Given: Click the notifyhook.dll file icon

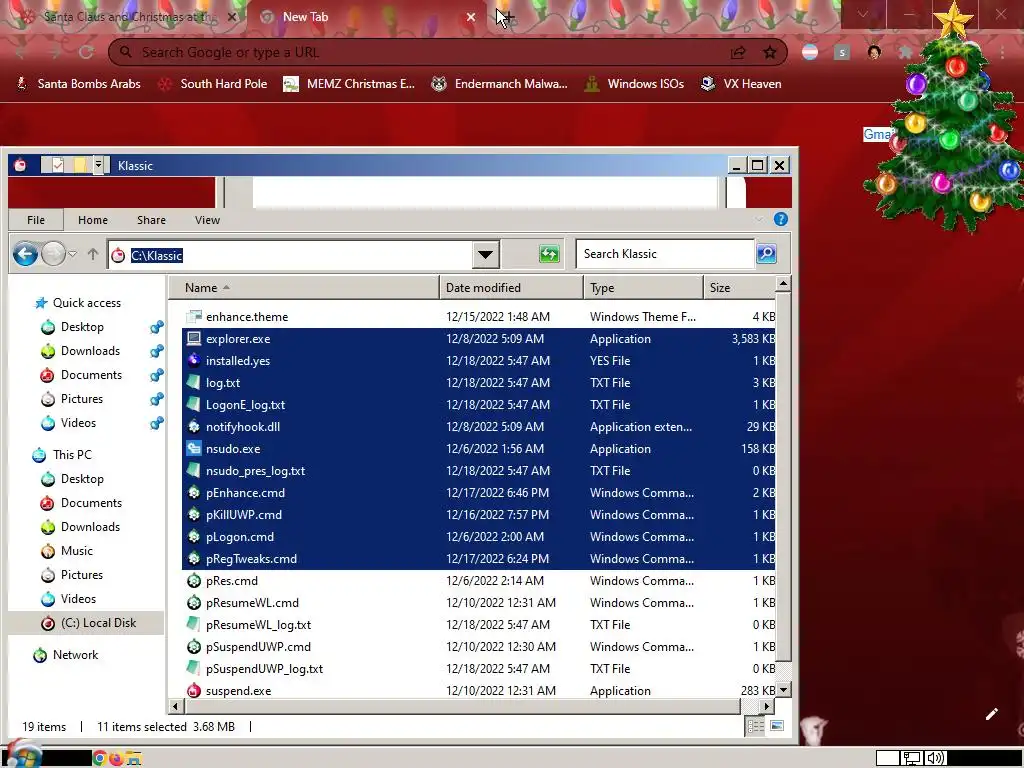Looking at the screenshot, I should click(x=193, y=426).
